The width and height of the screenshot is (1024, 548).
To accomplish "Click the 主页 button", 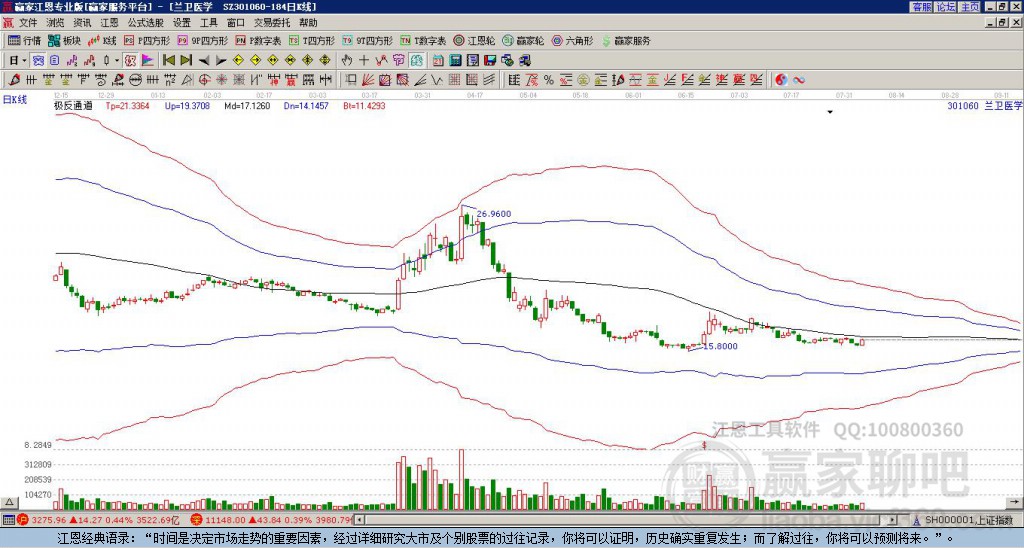I will (970, 6).
